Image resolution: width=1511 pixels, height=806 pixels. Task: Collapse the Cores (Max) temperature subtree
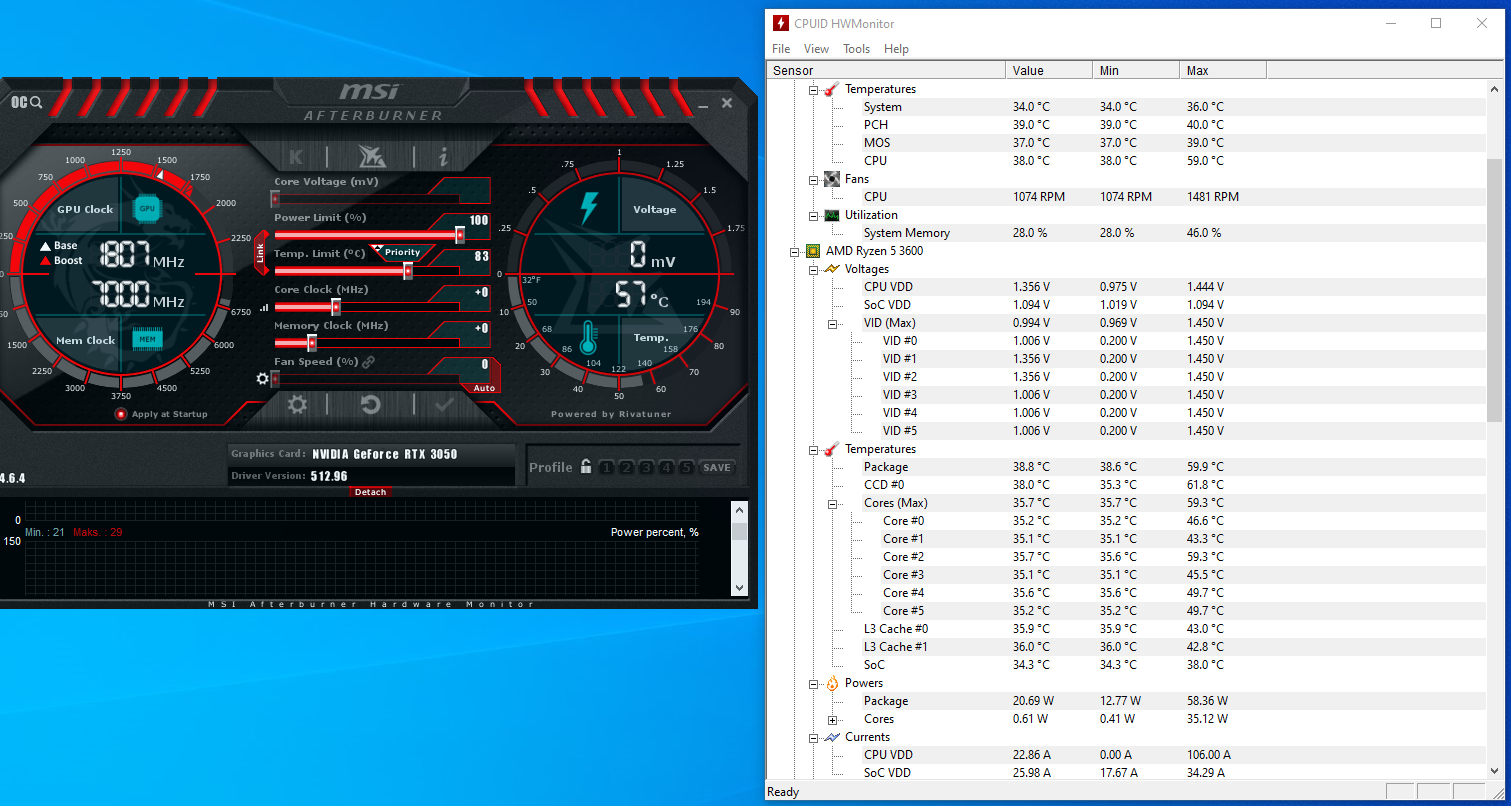[832, 503]
